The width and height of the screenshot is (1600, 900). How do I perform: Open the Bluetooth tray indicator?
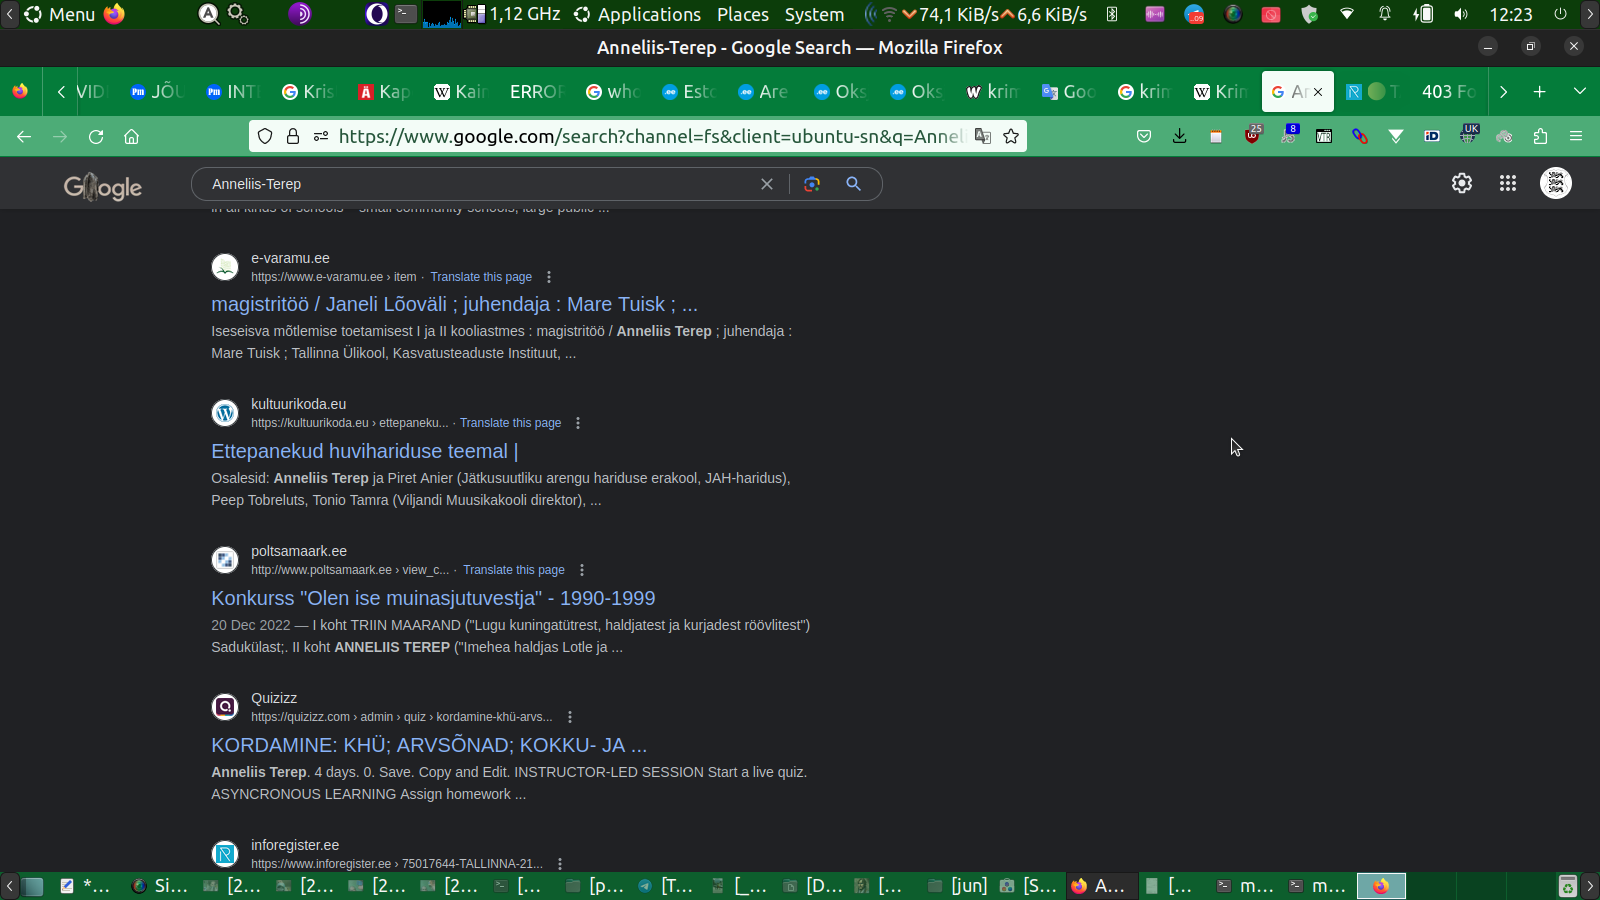1112,14
